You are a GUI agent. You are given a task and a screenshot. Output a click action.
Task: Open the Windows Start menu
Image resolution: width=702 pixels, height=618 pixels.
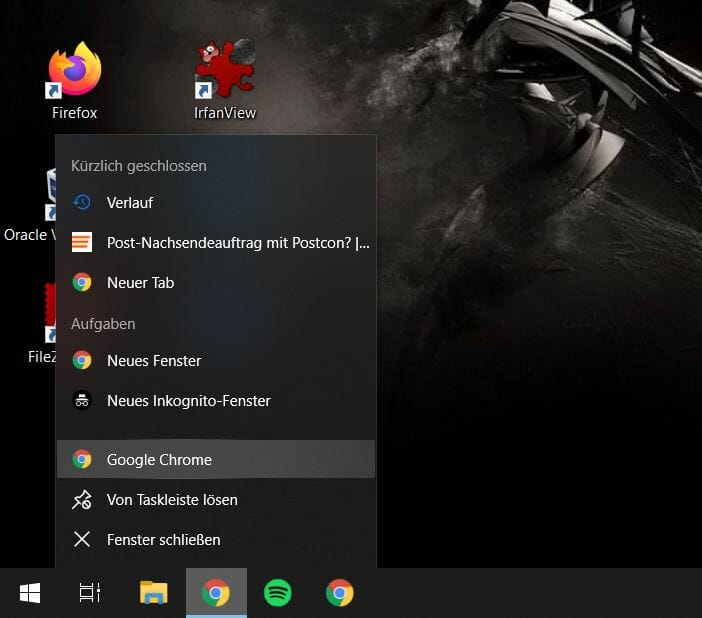30,593
